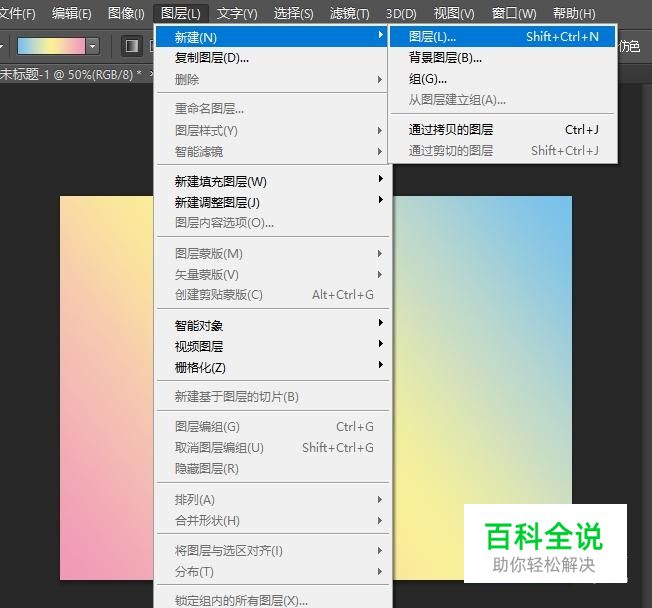Choose 组(G)... in the submenu
The image size is (652, 608).
pyautogui.click(x=502, y=79)
